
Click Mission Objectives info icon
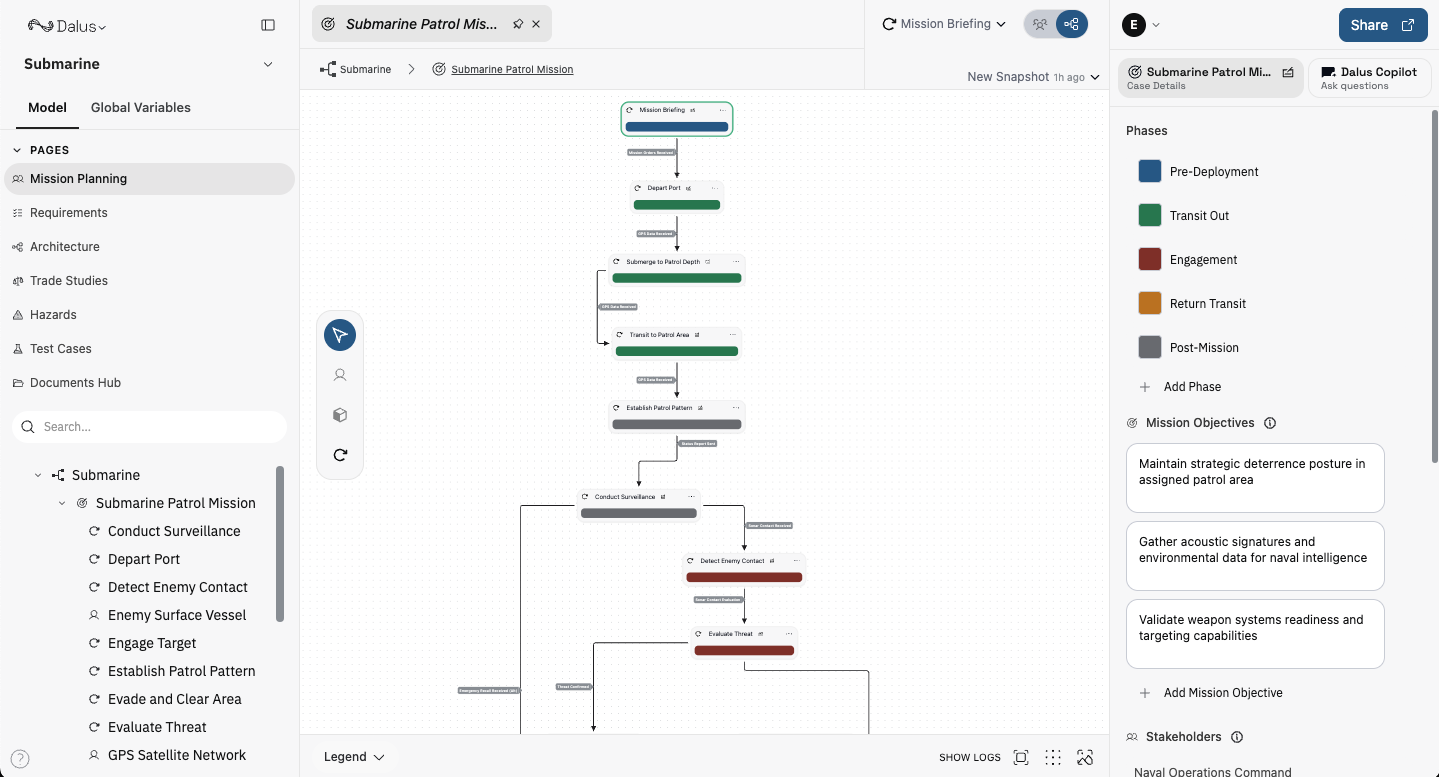coord(1270,423)
